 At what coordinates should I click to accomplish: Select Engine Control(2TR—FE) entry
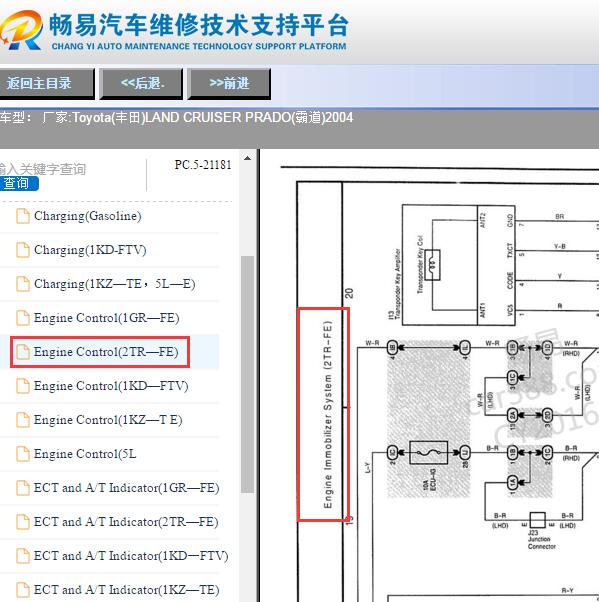tap(106, 352)
